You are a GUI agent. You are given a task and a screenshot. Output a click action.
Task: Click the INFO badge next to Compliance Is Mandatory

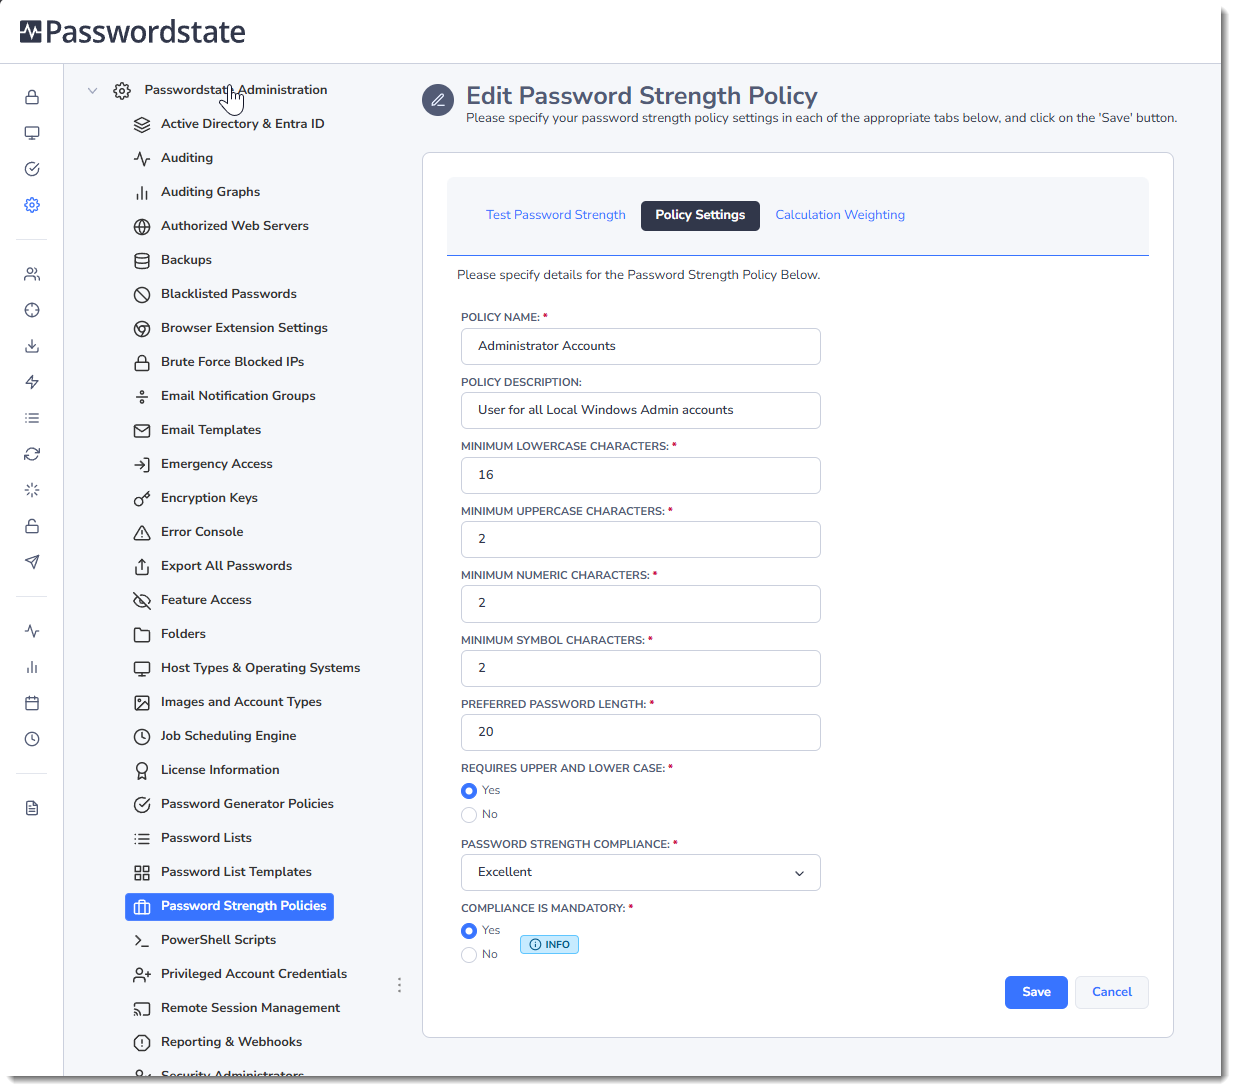click(549, 944)
